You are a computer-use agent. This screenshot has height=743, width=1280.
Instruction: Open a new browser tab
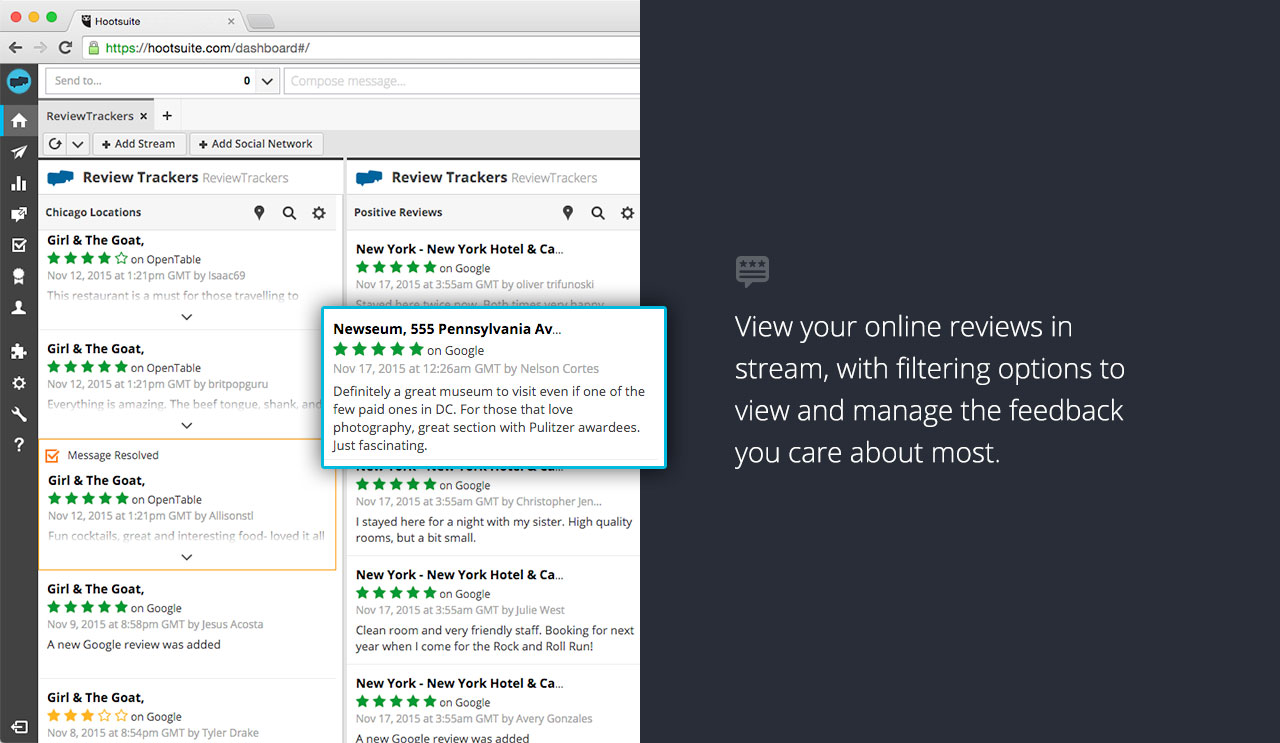(260, 21)
